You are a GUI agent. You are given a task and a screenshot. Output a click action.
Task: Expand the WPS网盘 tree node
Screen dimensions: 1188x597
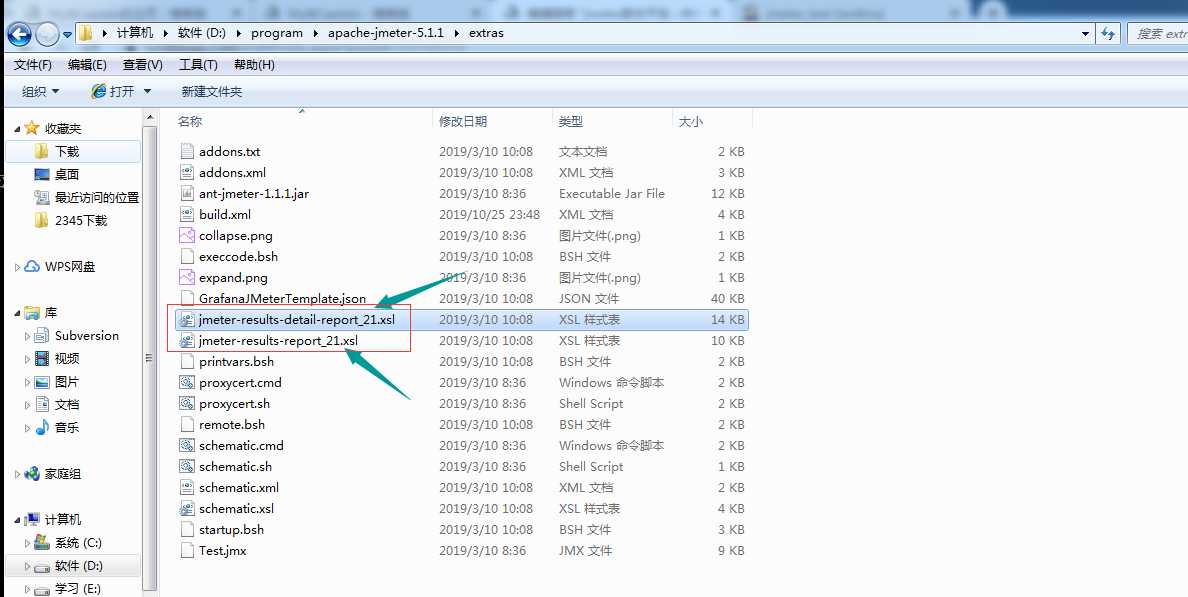tap(17, 267)
